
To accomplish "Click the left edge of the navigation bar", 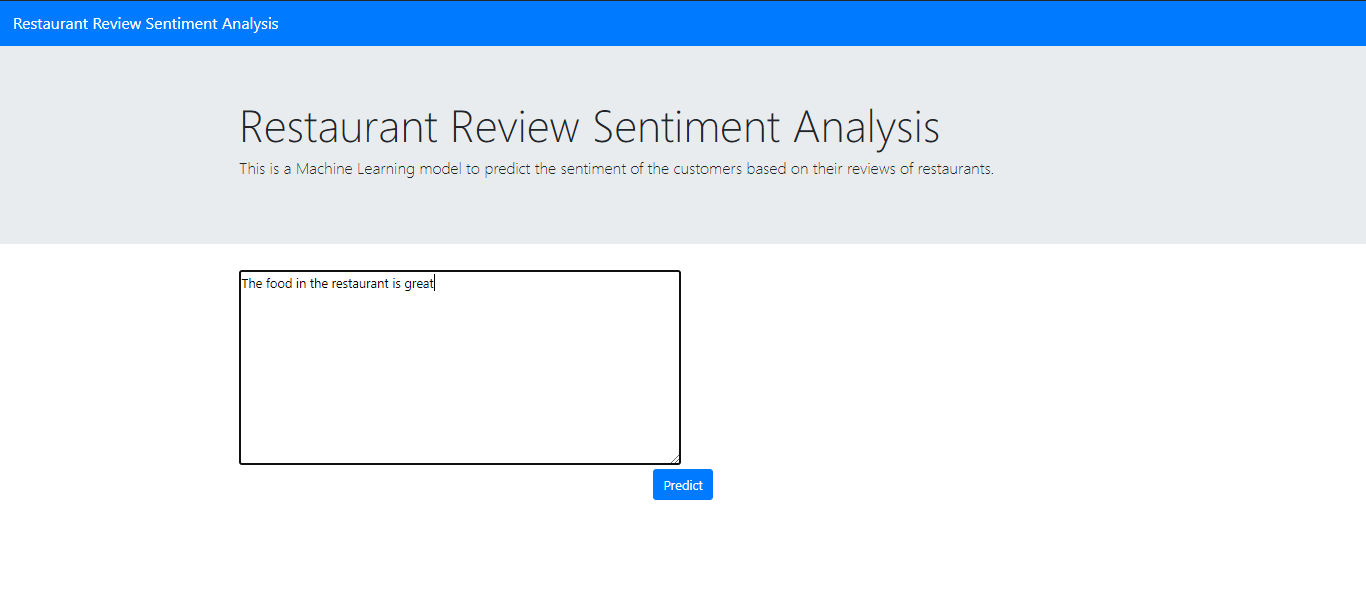I will tap(8, 23).
